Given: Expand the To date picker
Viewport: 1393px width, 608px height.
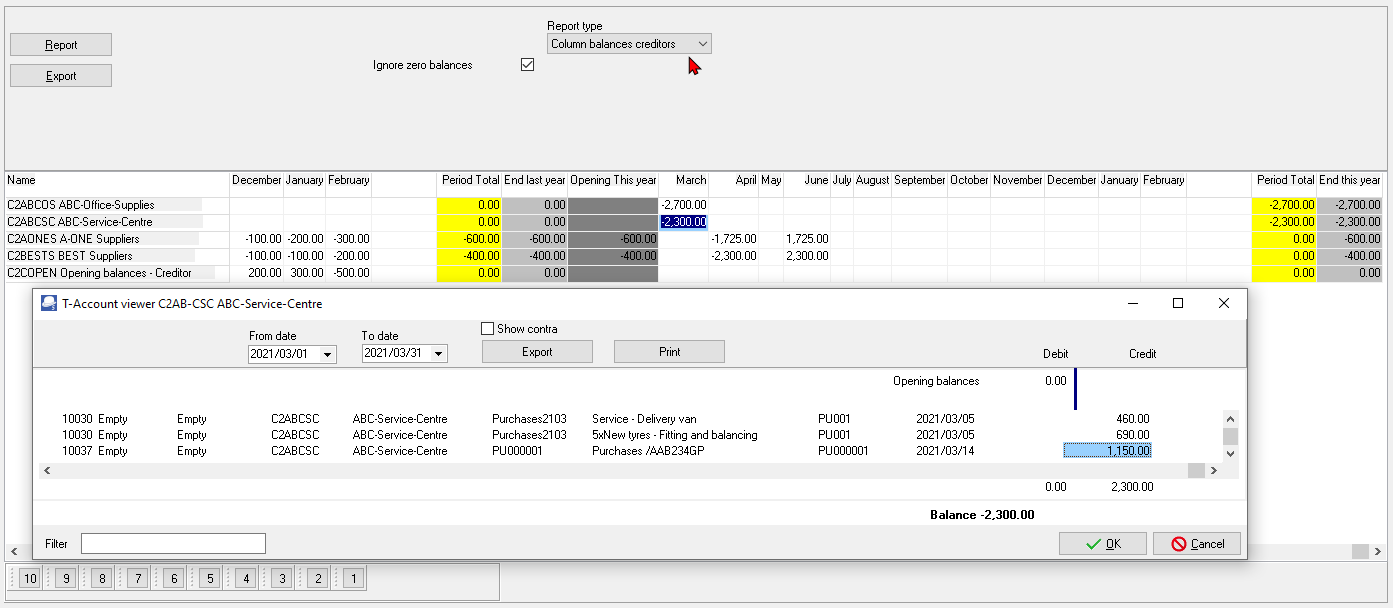Looking at the screenshot, I should coord(439,354).
